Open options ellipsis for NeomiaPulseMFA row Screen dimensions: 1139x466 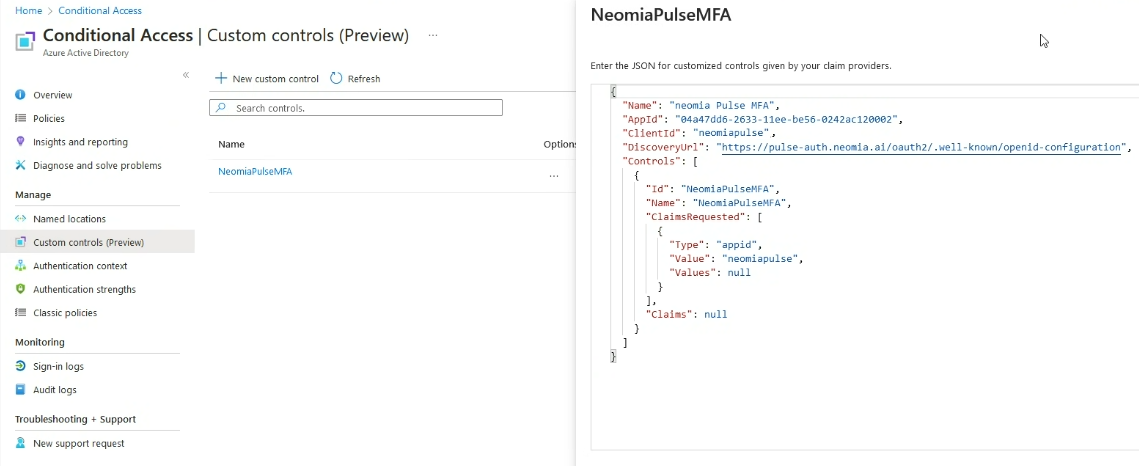click(x=553, y=176)
